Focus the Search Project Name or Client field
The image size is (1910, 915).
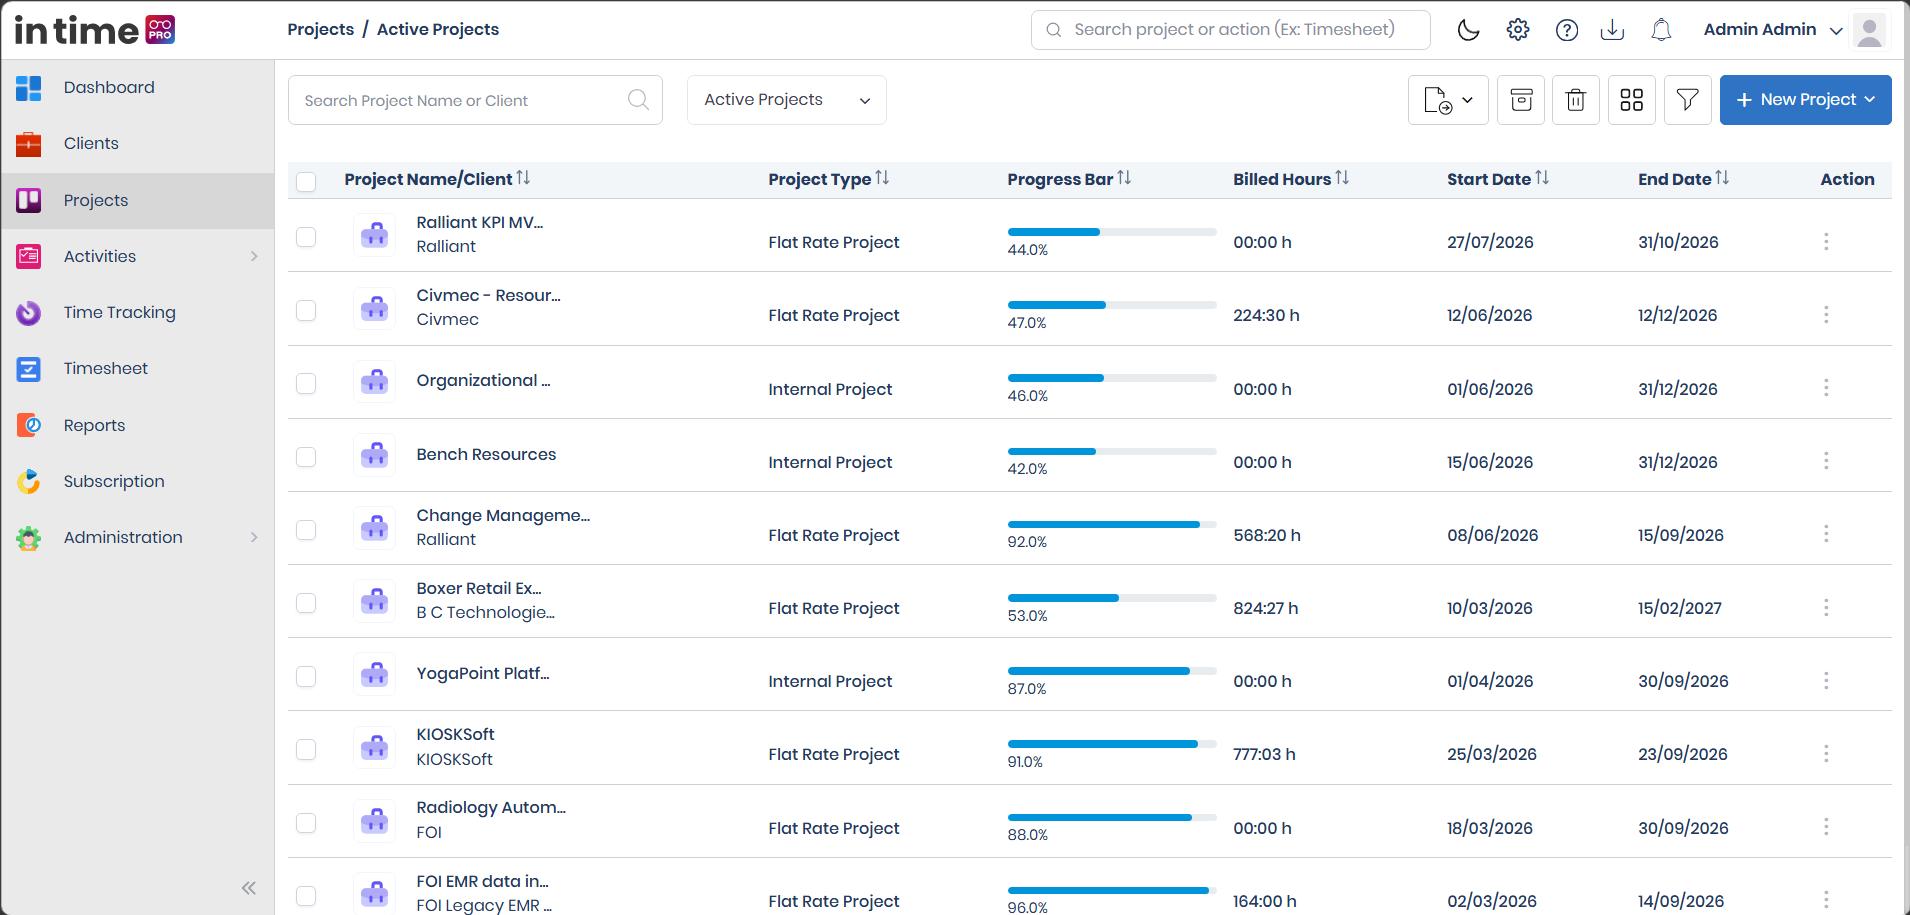tap(475, 100)
